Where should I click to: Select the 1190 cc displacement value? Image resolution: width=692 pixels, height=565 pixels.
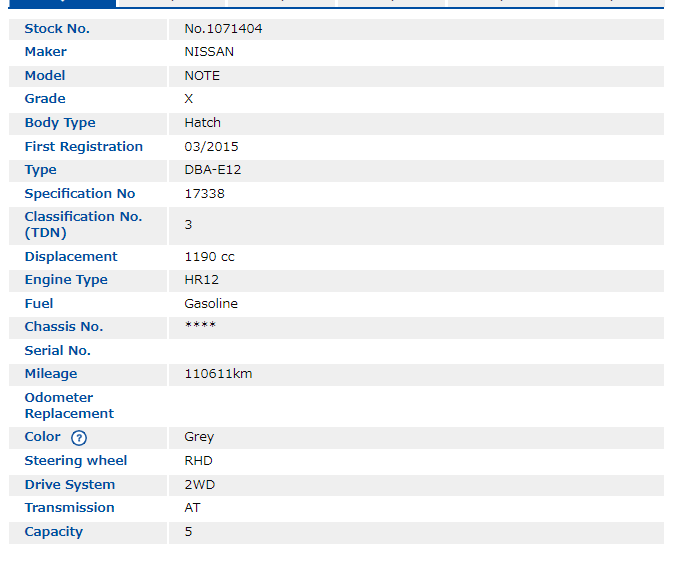pyautogui.click(x=209, y=257)
